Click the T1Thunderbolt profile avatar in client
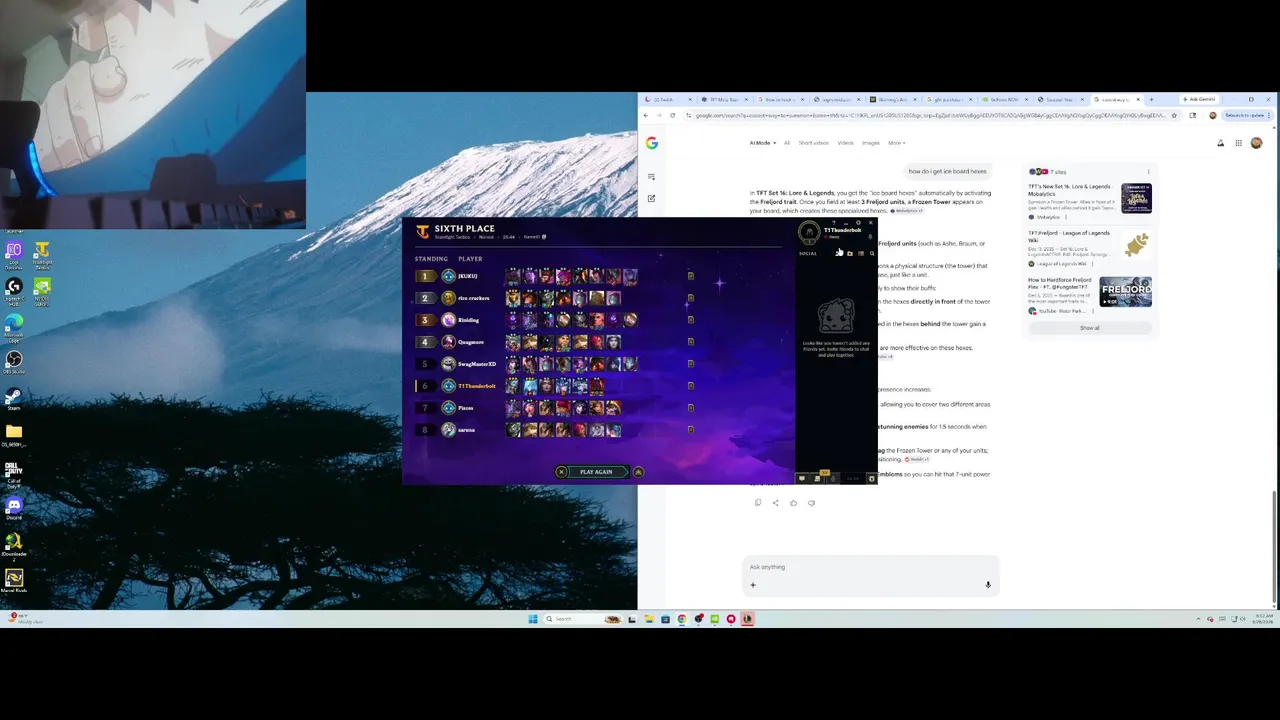This screenshot has height=720, width=1280. (x=809, y=233)
